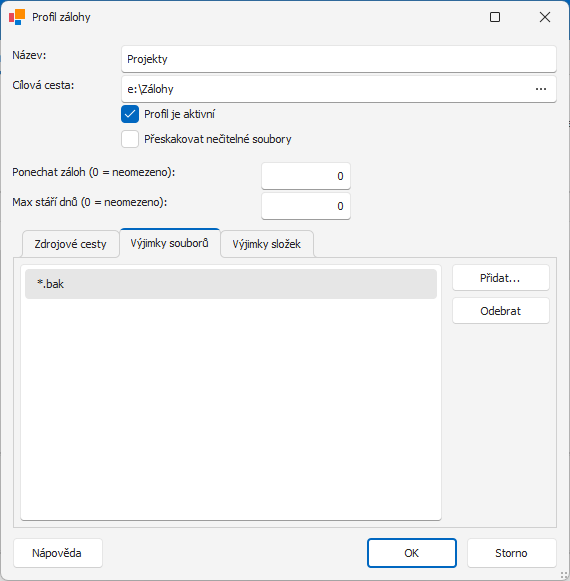This screenshot has height=581, width=570.
Task: Click the app icon in title bar
Action: tap(17, 17)
